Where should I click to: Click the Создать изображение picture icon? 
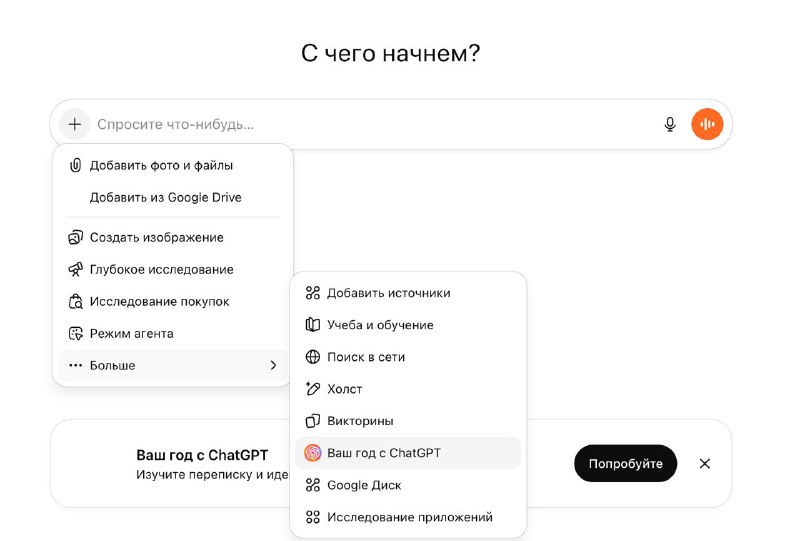click(x=76, y=237)
